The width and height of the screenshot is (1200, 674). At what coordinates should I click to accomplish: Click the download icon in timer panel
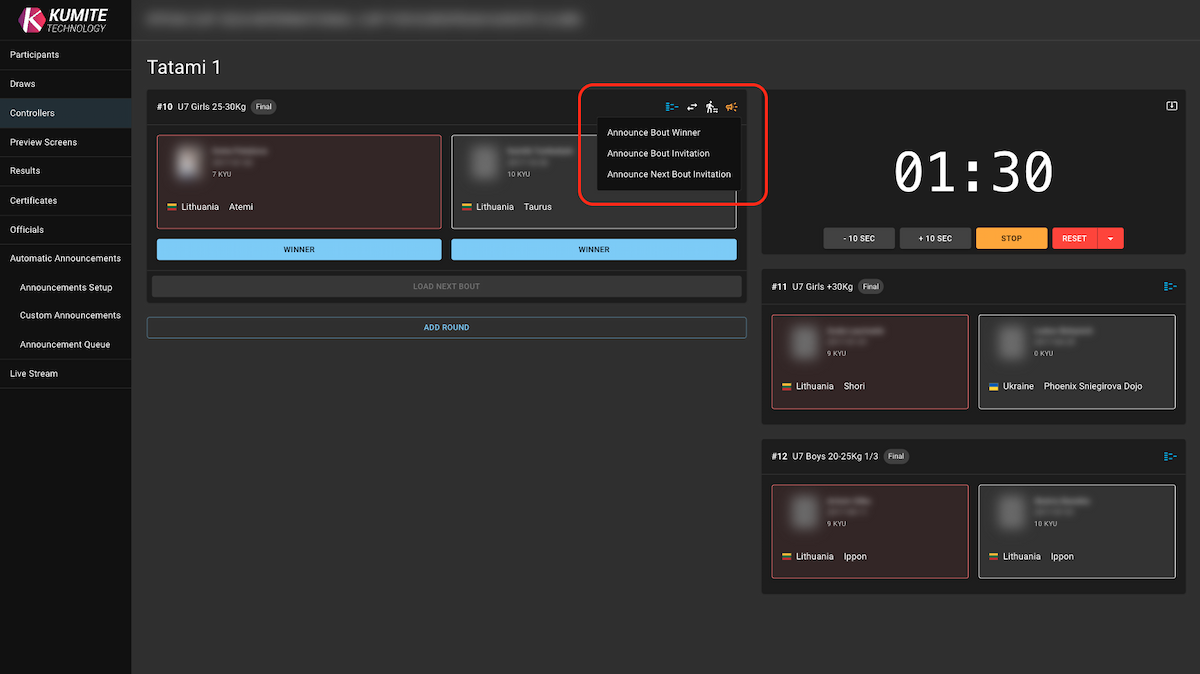coord(1171,107)
